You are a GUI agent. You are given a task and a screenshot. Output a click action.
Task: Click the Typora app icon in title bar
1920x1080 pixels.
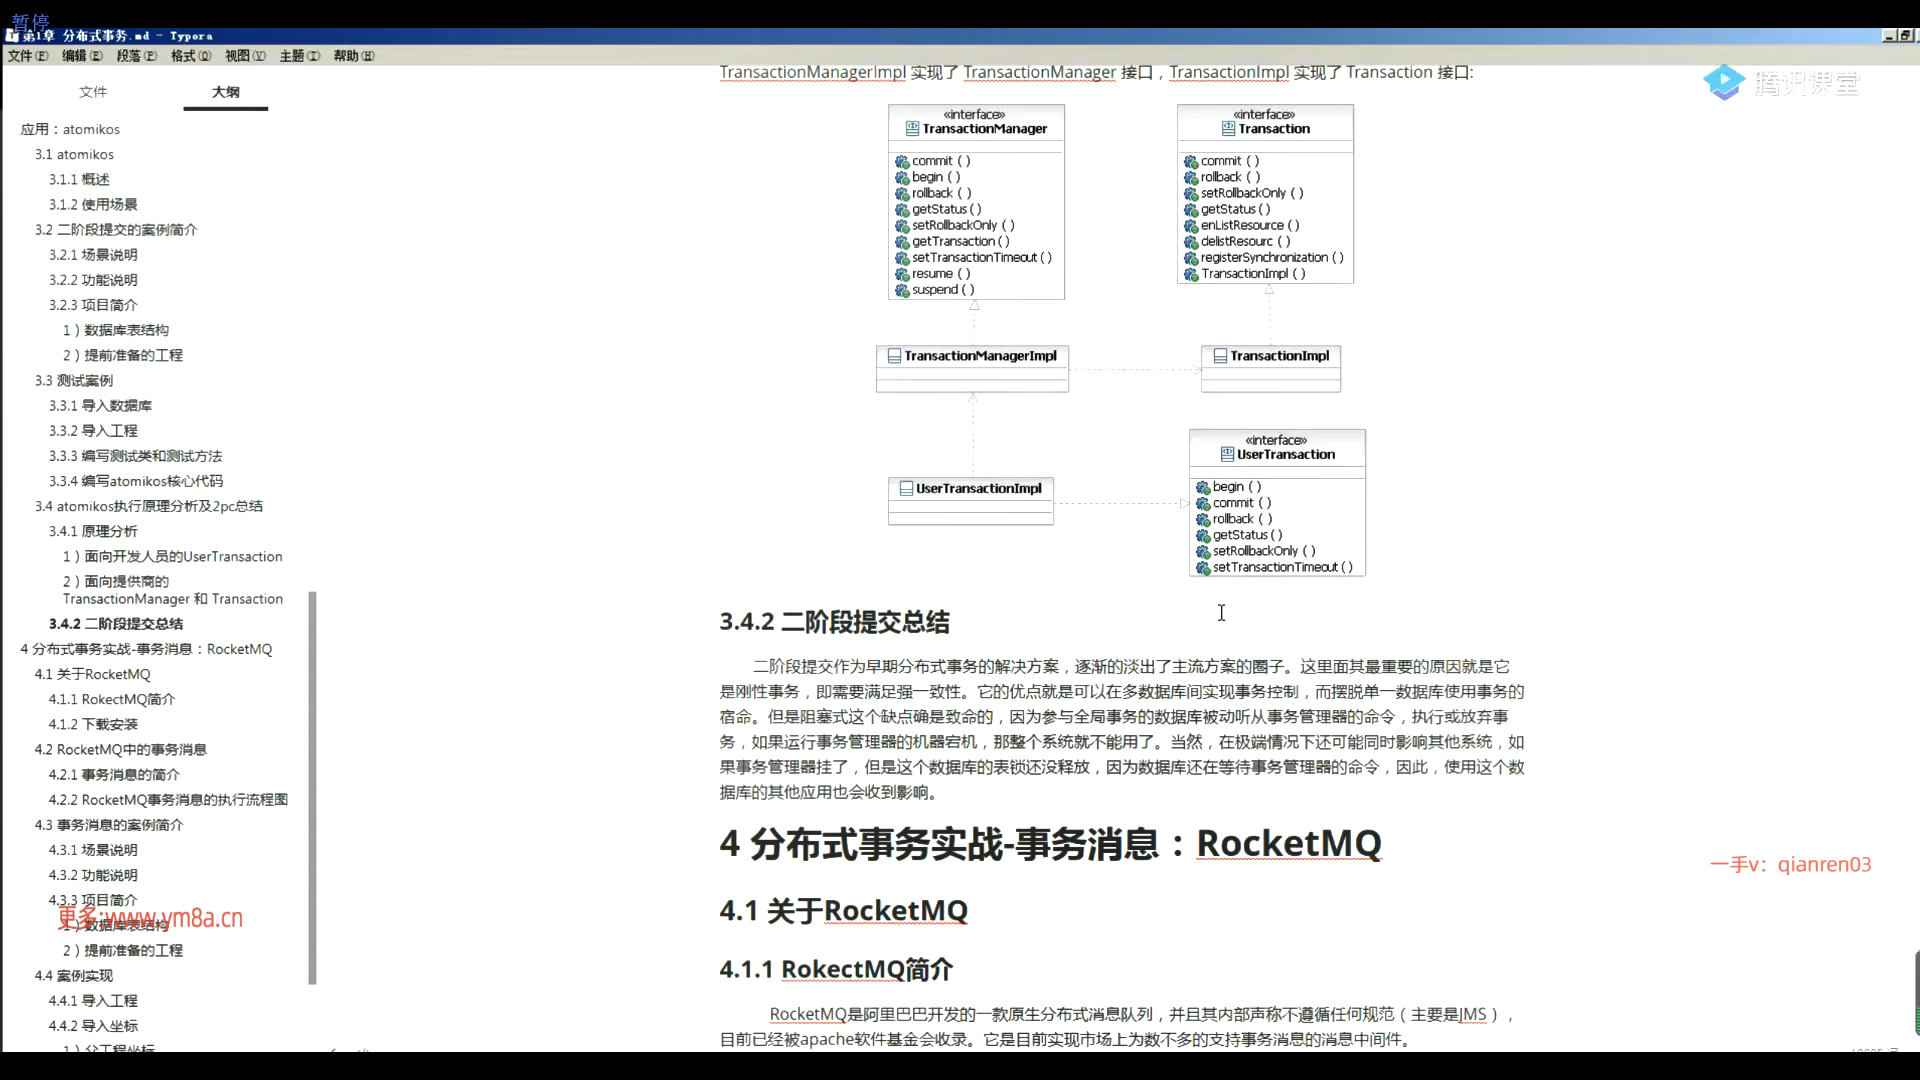click(12, 35)
